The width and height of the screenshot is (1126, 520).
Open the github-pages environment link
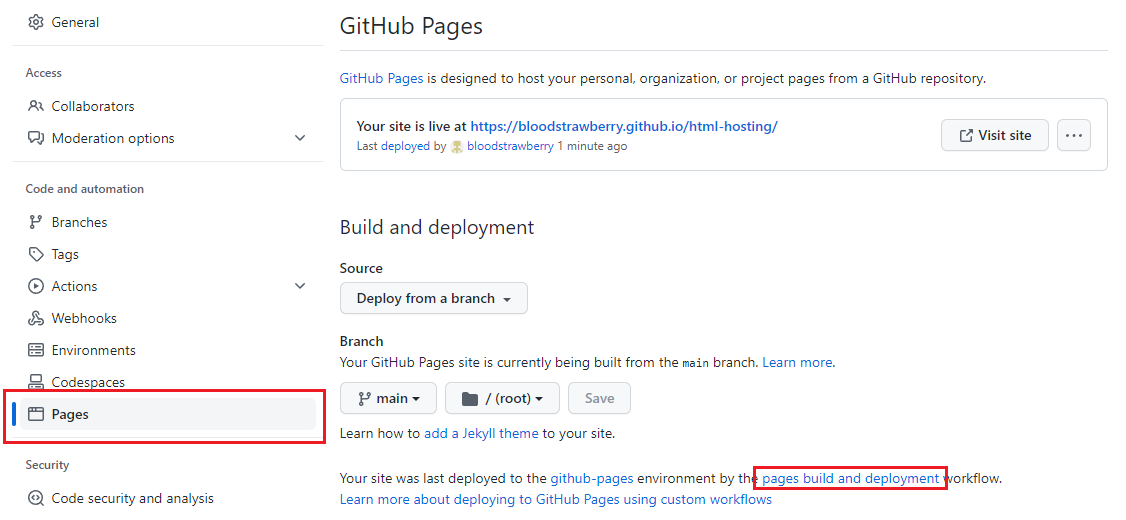tap(592, 478)
